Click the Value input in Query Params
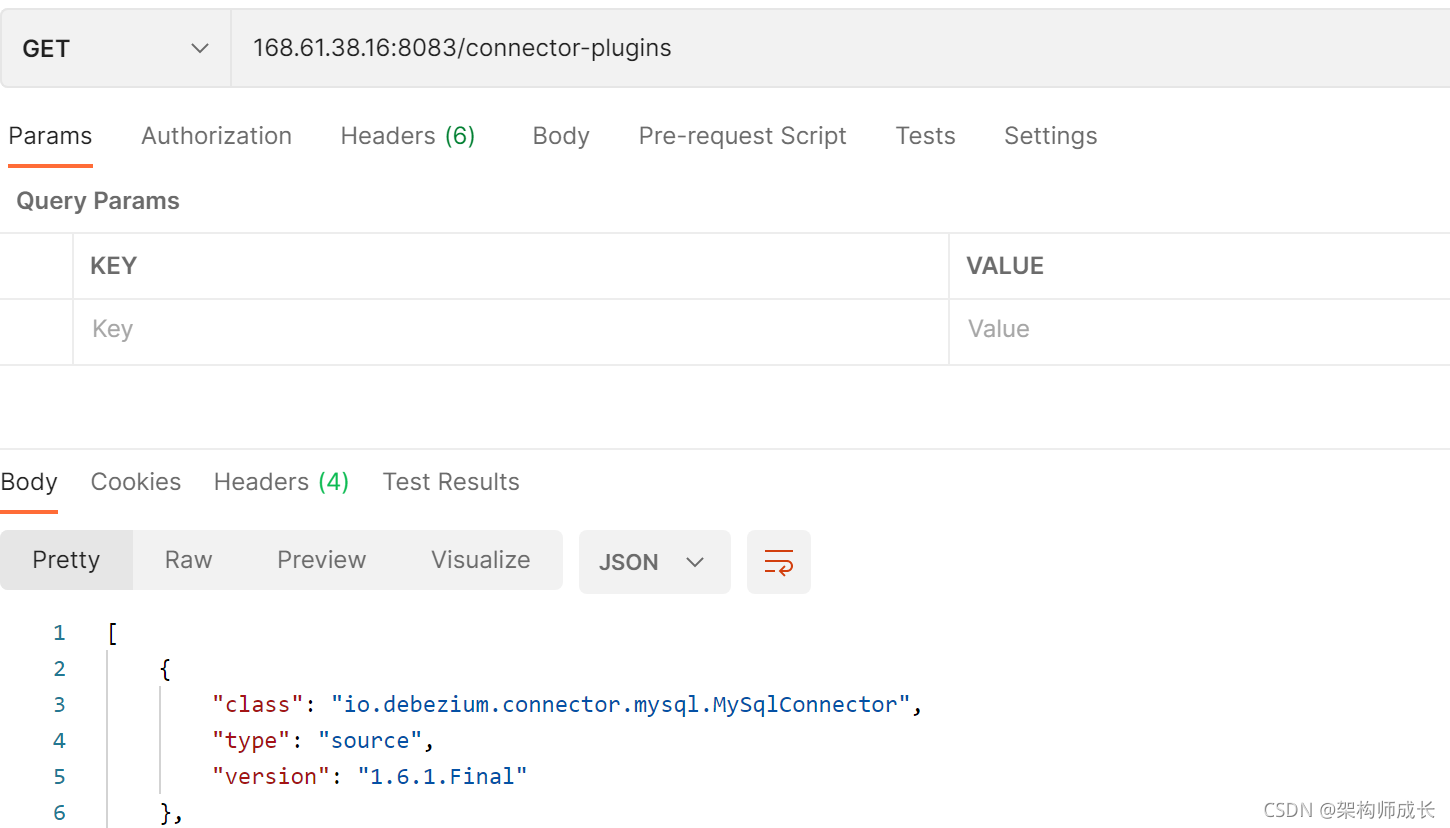Viewport: 1450px width, 828px height. (1200, 330)
